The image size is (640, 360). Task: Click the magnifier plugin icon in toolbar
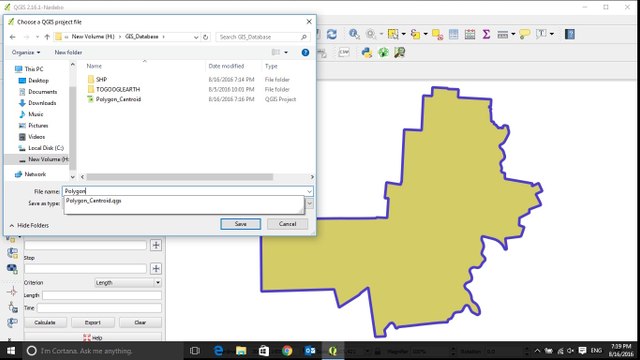pyautogui.click(x=399, y=52)
